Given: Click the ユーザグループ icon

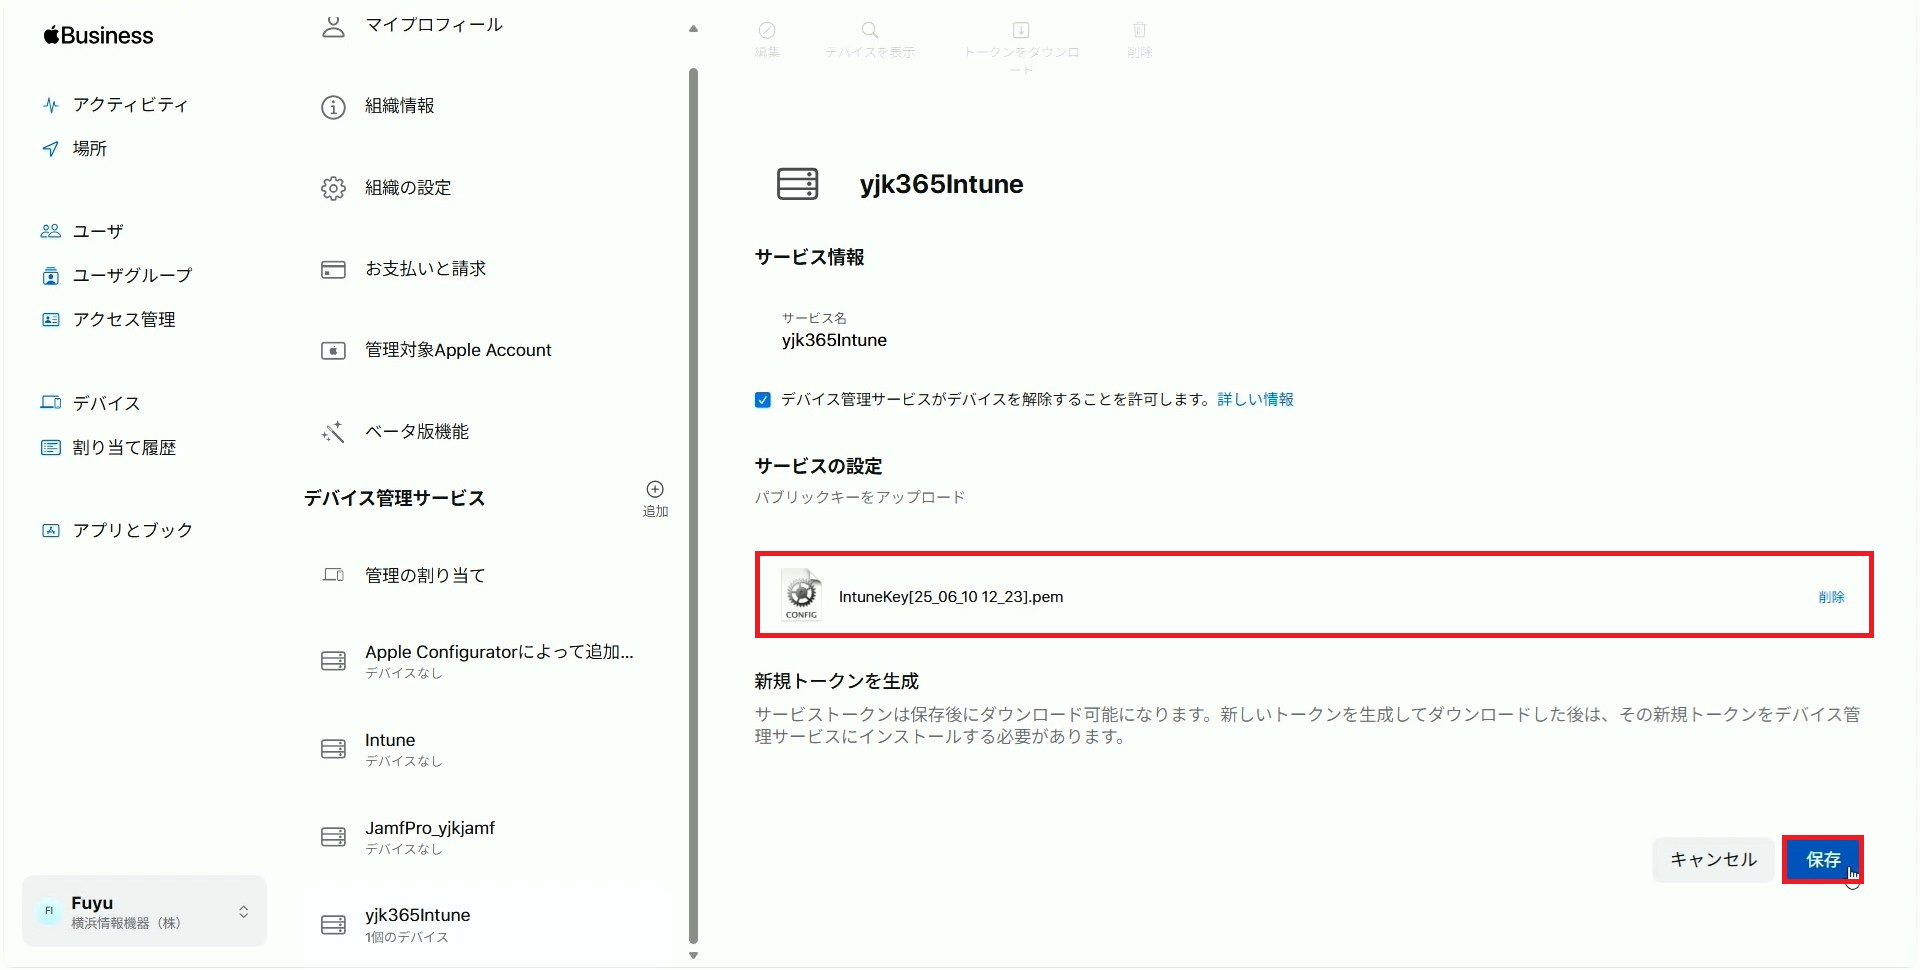Looking at the screenshot, I should point(51,276).
